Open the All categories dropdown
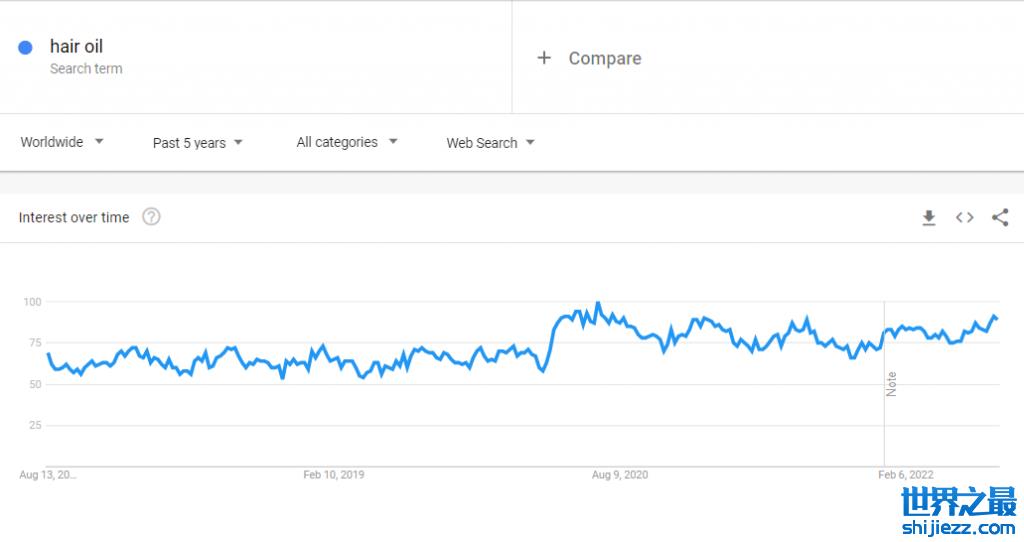 [347, 142]
